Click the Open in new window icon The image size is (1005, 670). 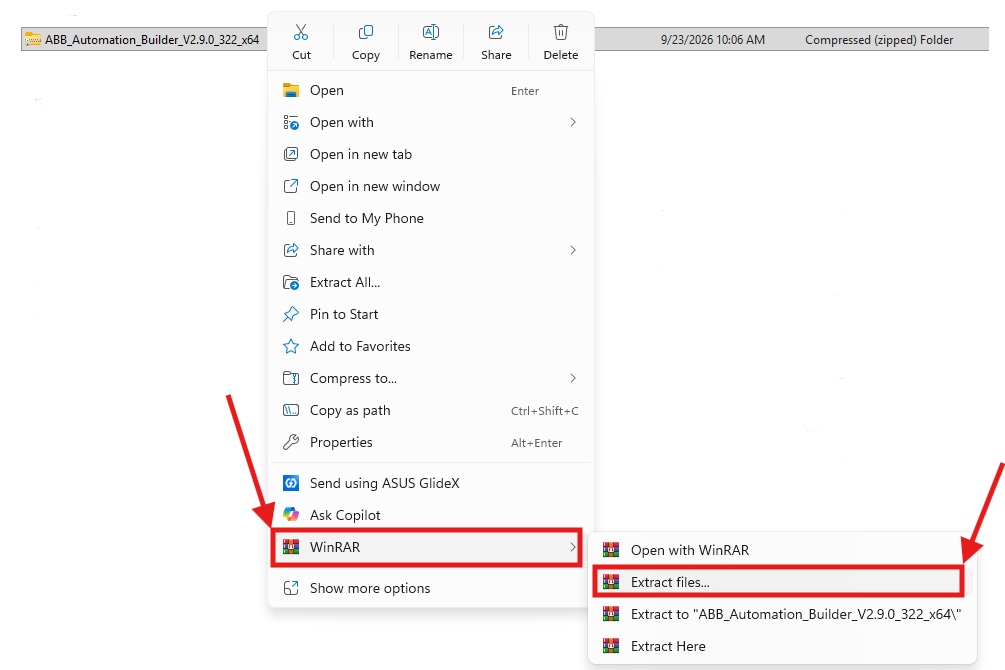[291, 187]
